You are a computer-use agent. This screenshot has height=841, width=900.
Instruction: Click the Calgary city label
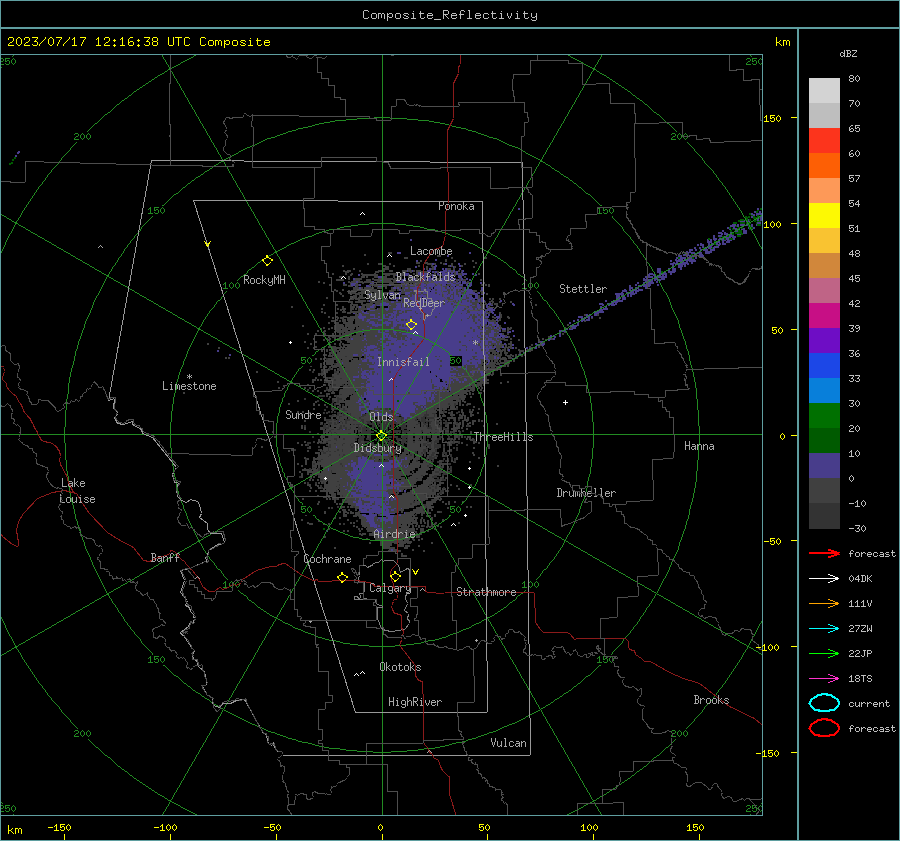(390, 588)
